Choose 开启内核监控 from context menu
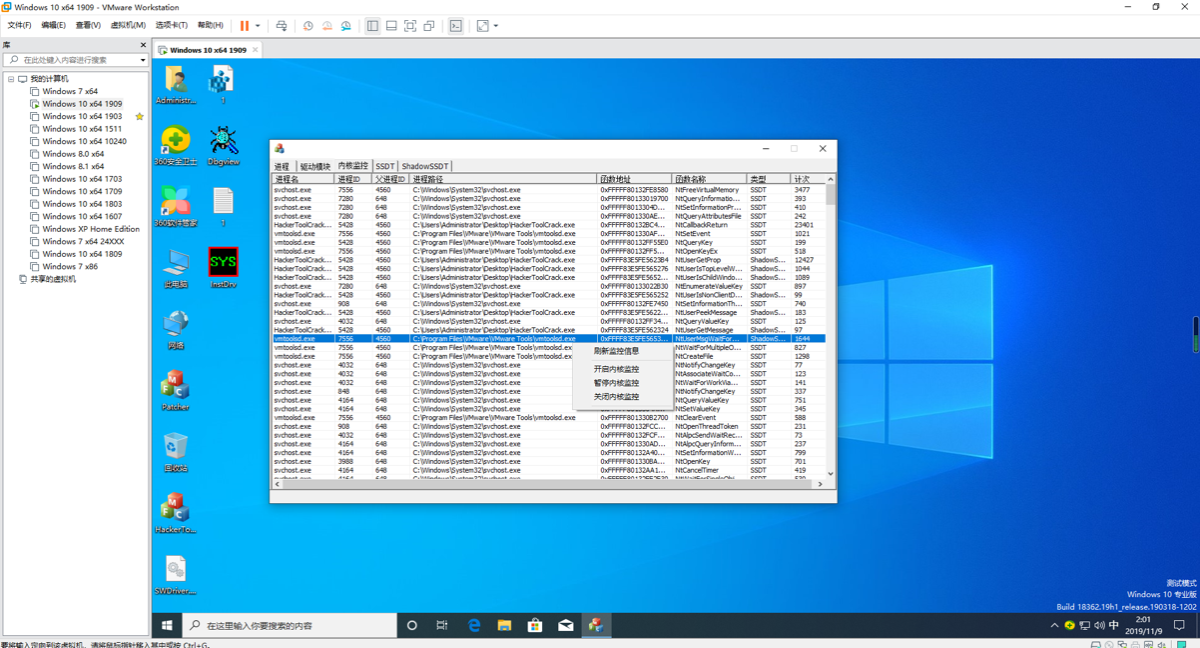Screen dimensions: 1200x648 [x=616, y=369]
